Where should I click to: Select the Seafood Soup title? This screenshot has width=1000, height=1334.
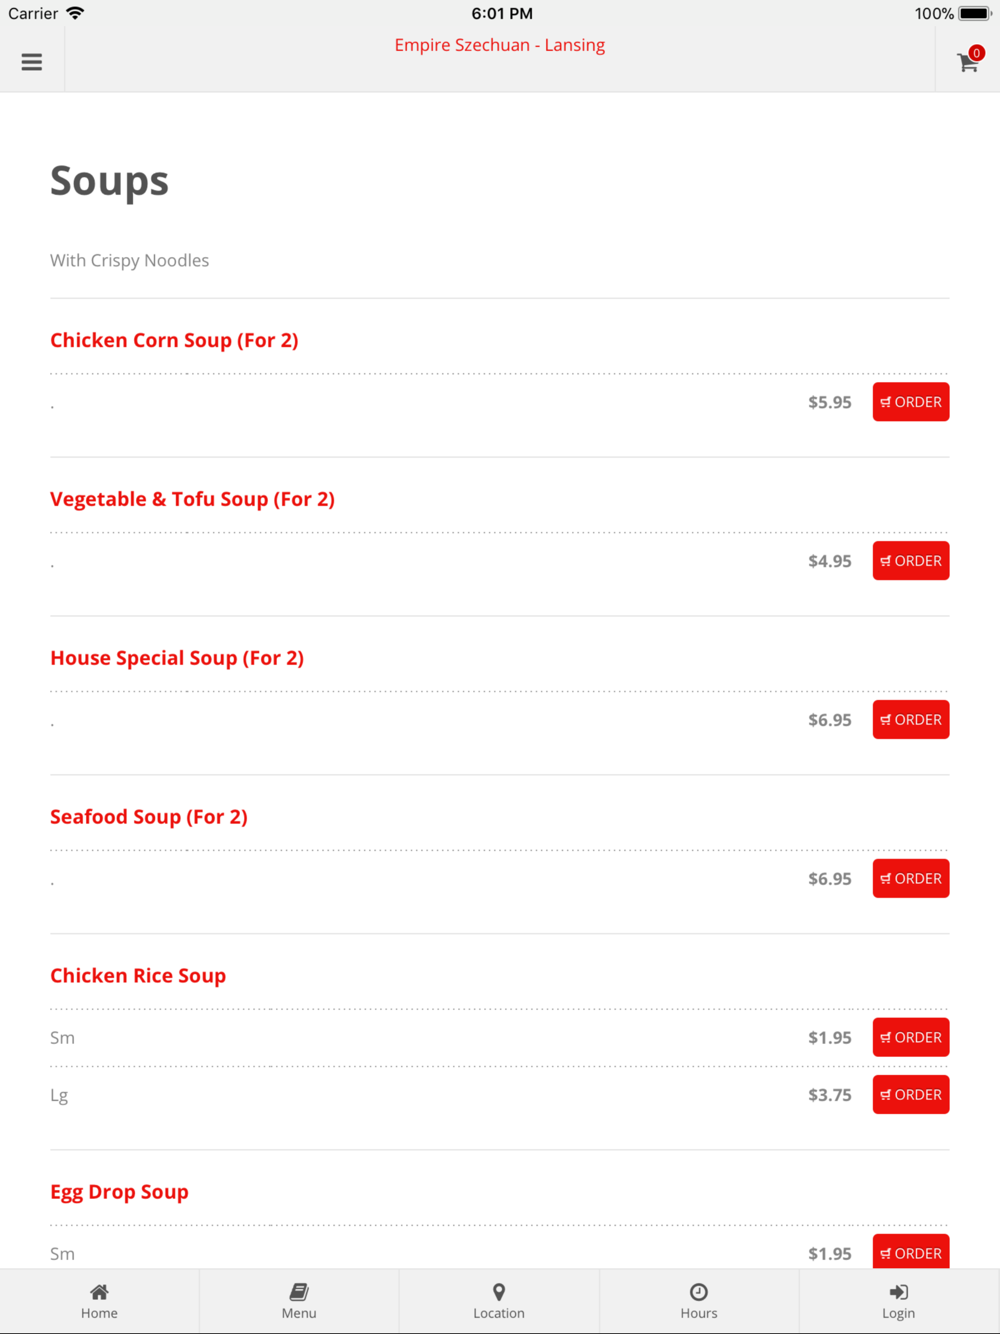pos(149,817)
